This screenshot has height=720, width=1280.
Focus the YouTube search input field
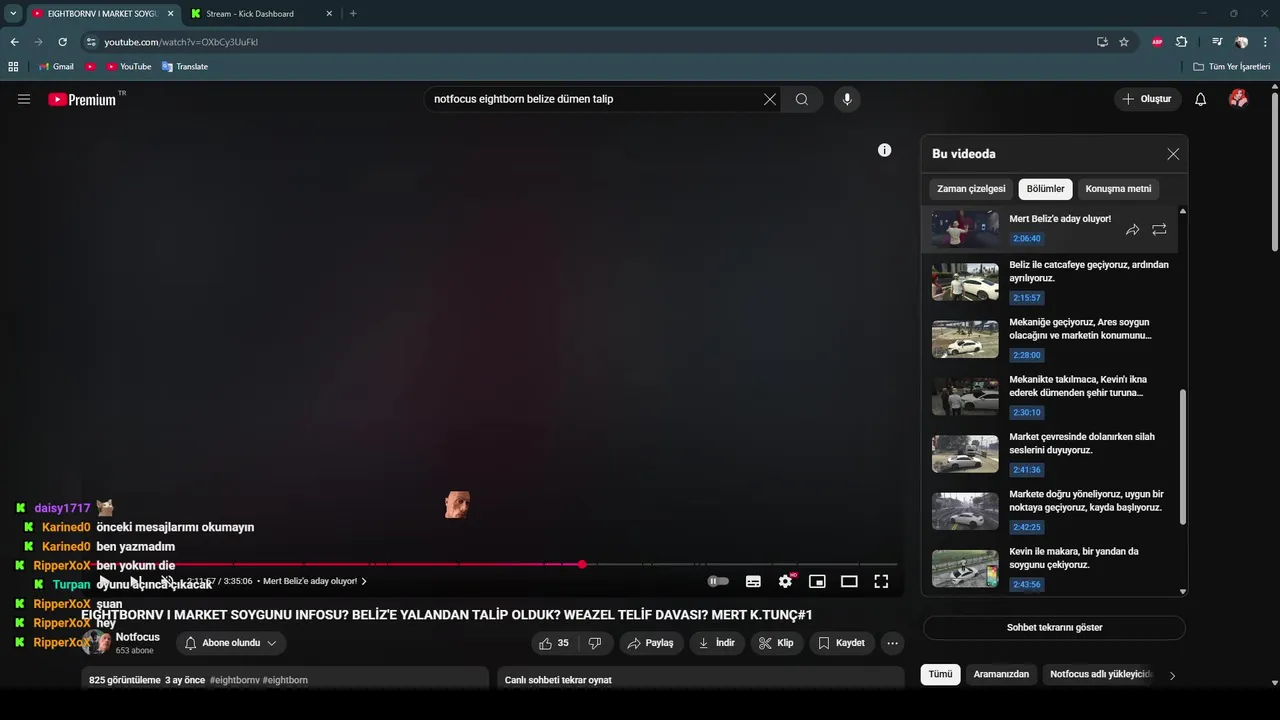tap(595, 99)
